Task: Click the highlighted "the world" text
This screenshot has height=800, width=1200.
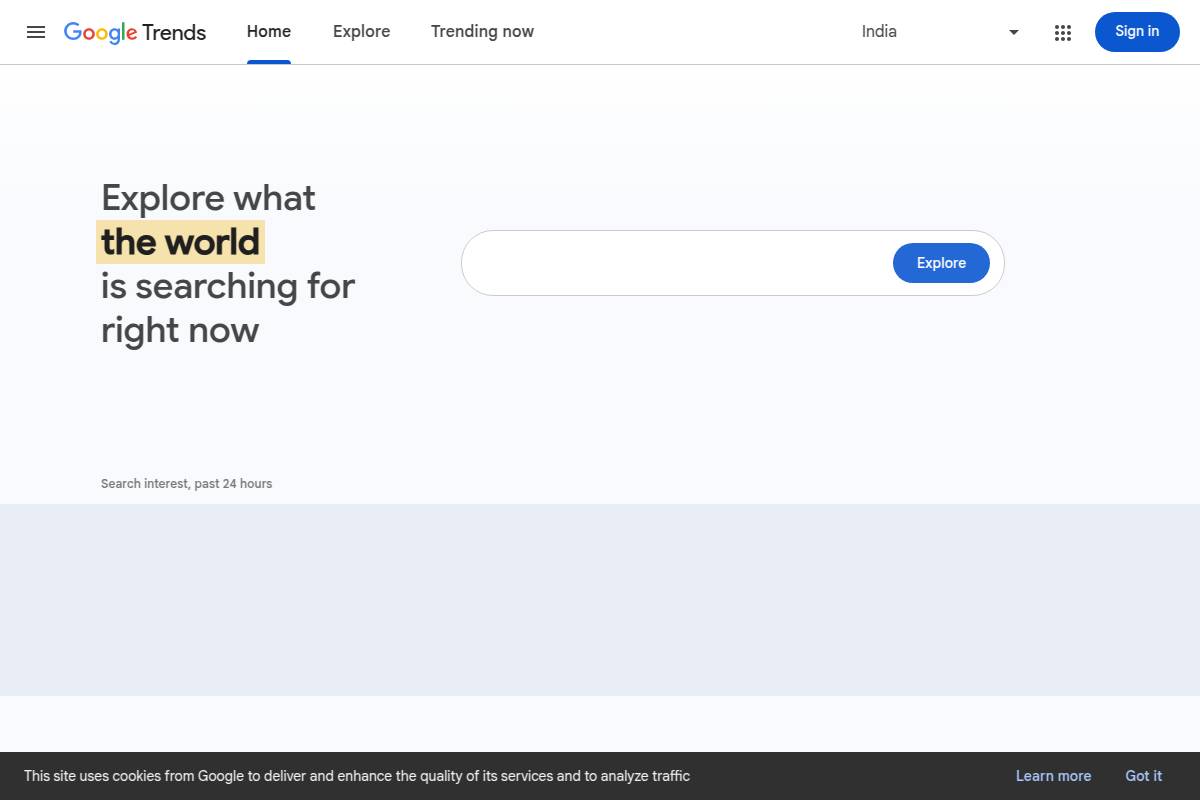Action: [180, 242]
